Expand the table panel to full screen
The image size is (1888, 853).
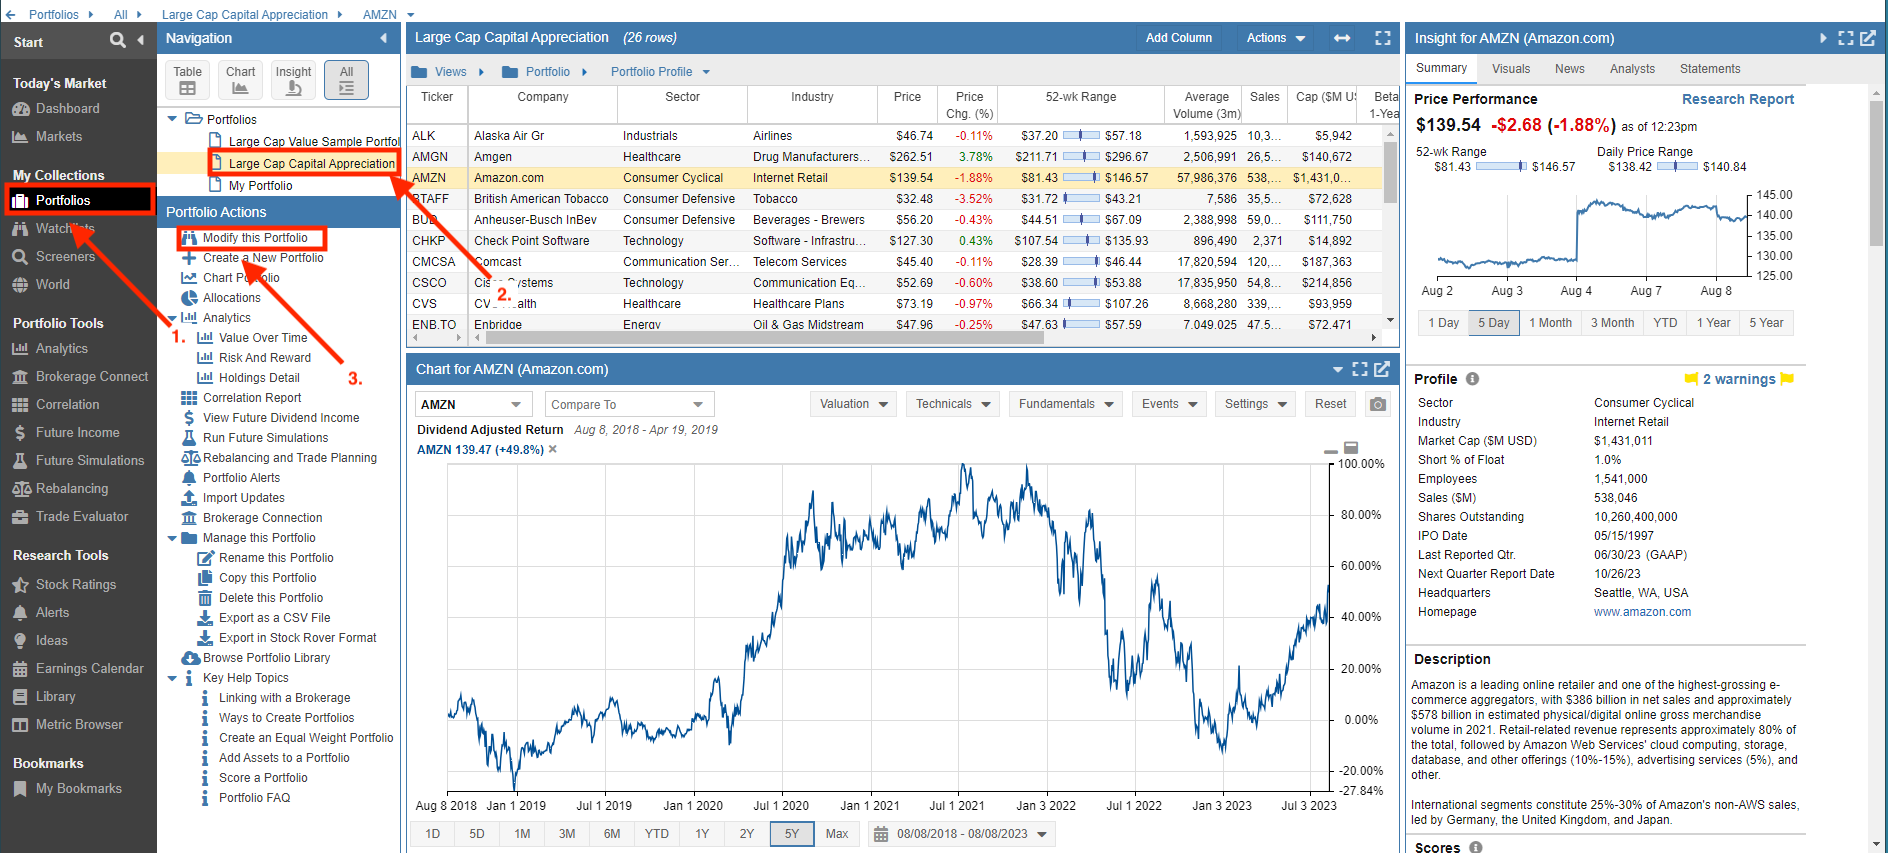point(1383,38)
